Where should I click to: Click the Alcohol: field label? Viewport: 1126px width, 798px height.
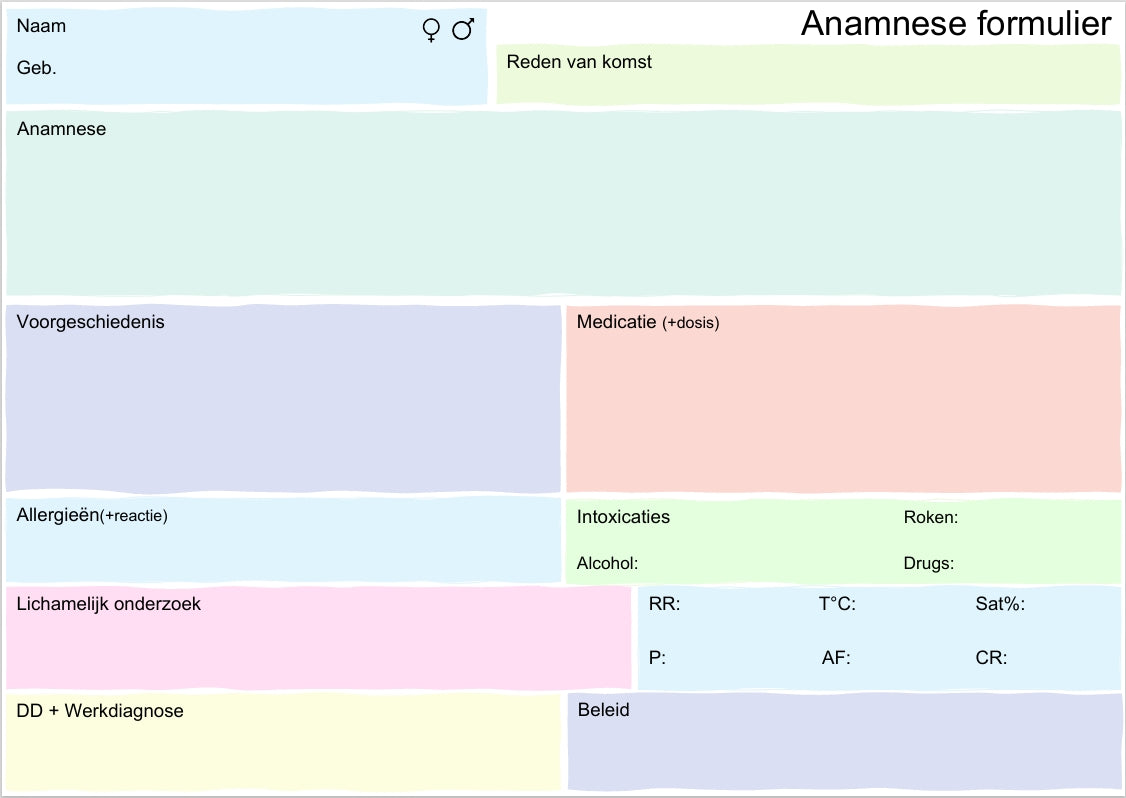click(x=608, y=563)
